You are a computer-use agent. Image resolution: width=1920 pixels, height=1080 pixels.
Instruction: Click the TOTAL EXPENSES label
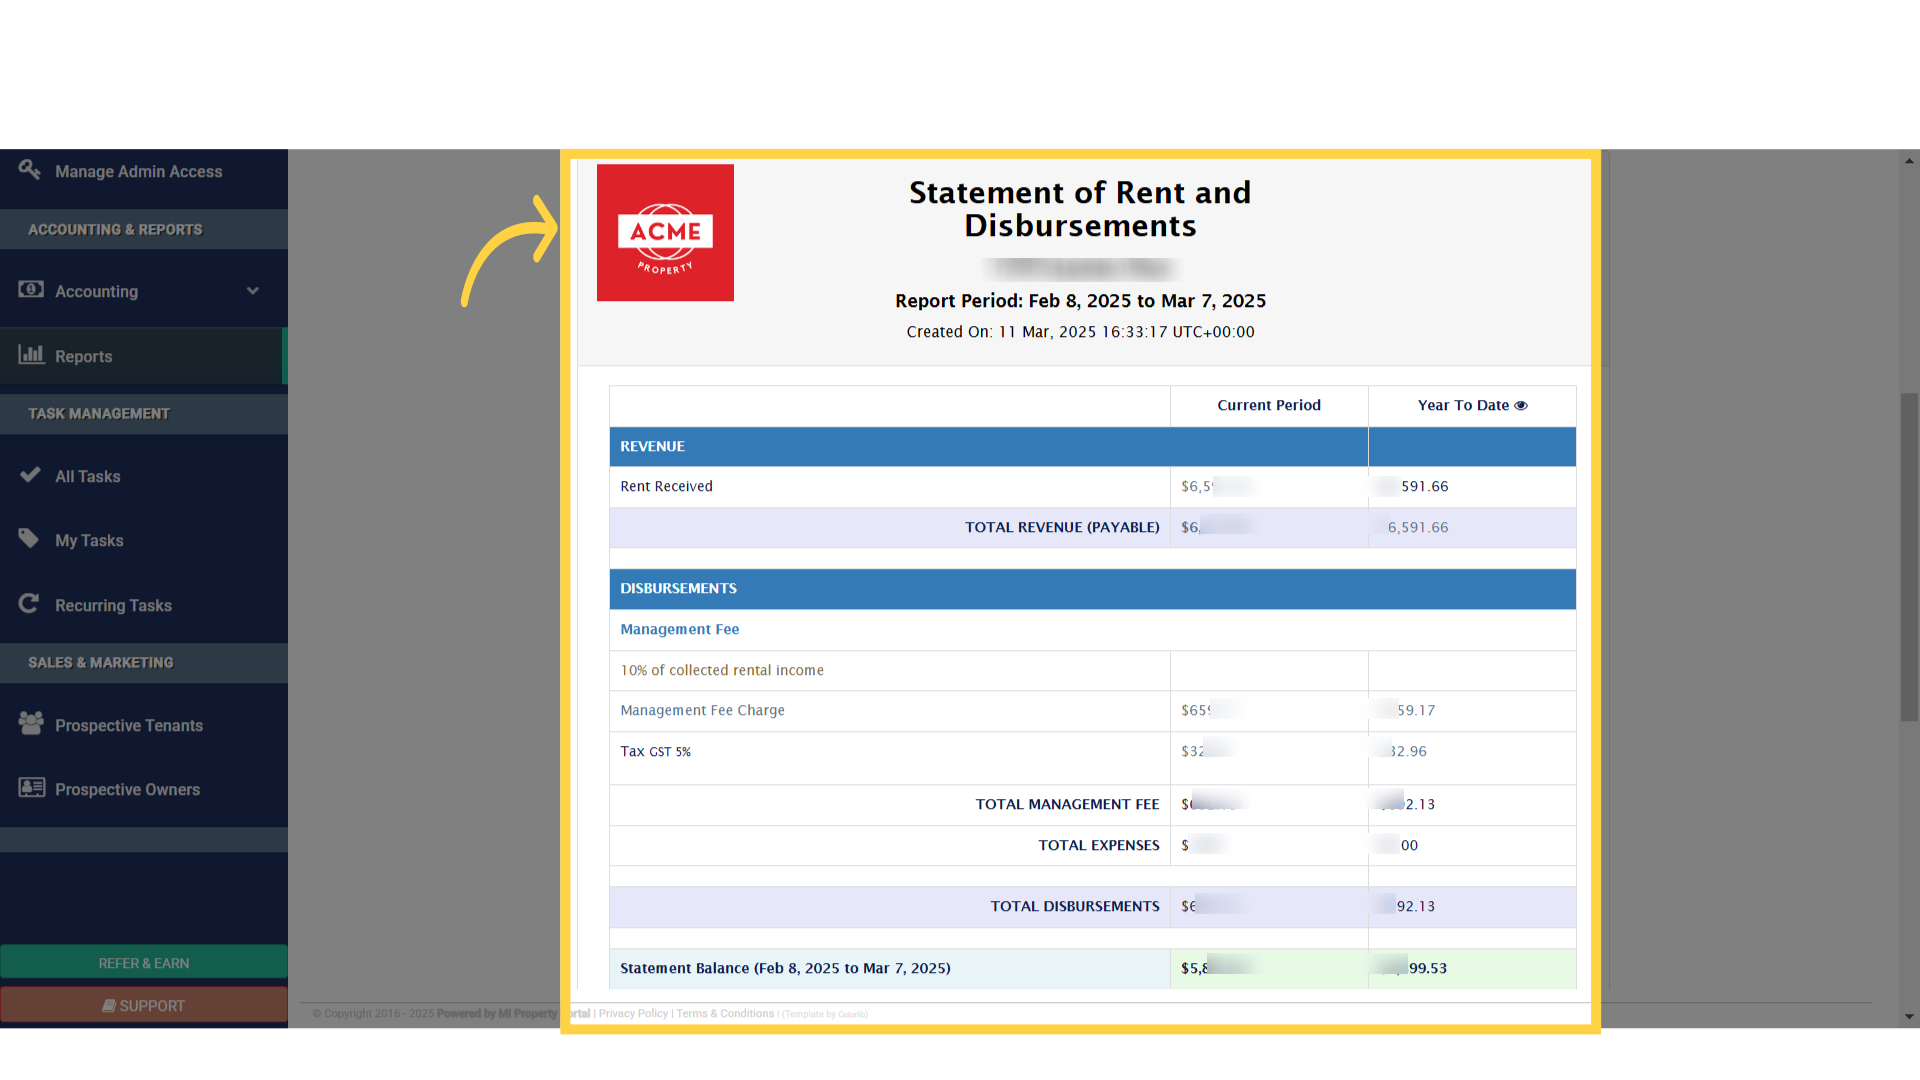click(x=1099, y=845)
